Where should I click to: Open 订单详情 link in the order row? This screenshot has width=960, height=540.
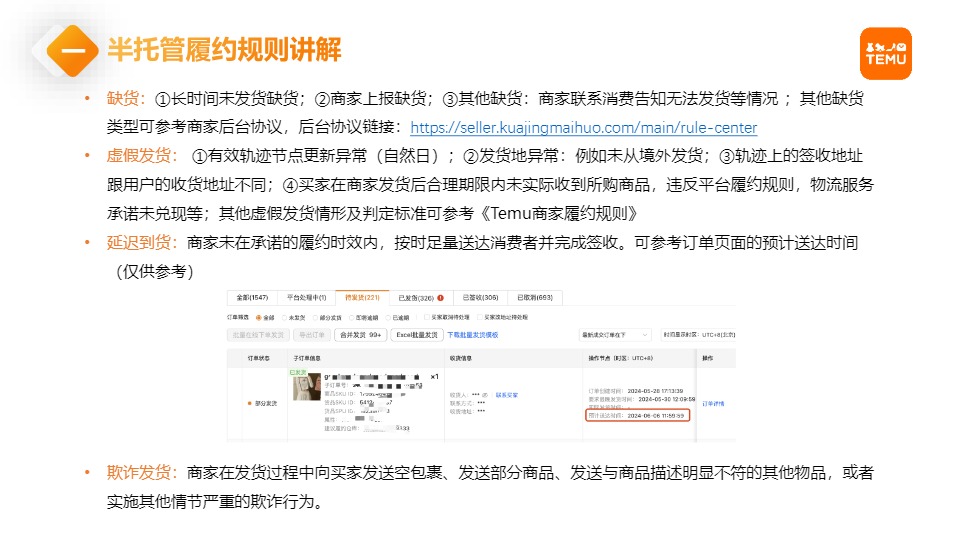pos(713,403)
